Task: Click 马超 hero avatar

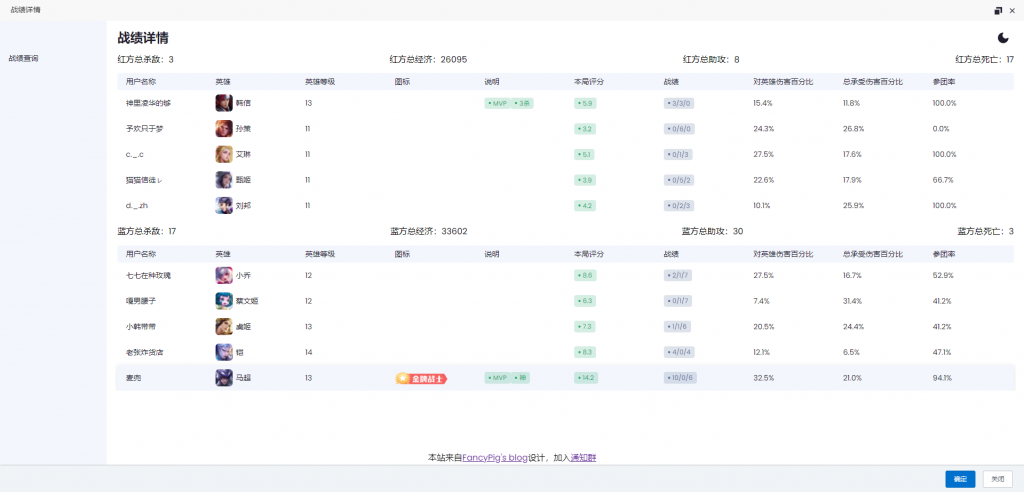Action: tap(224, 378)
